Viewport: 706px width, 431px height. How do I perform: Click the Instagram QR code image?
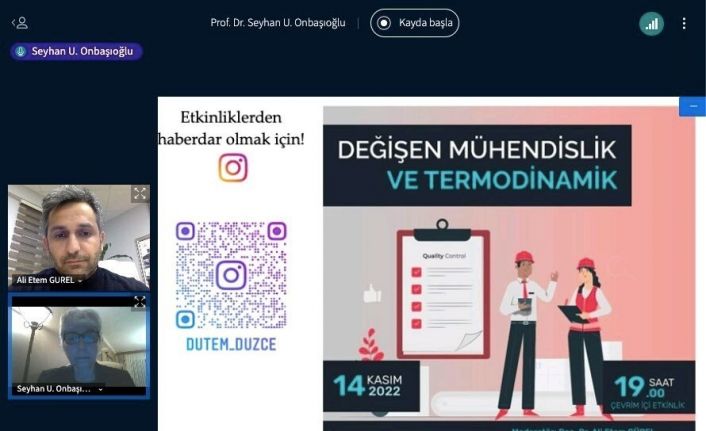pos(231,275)
